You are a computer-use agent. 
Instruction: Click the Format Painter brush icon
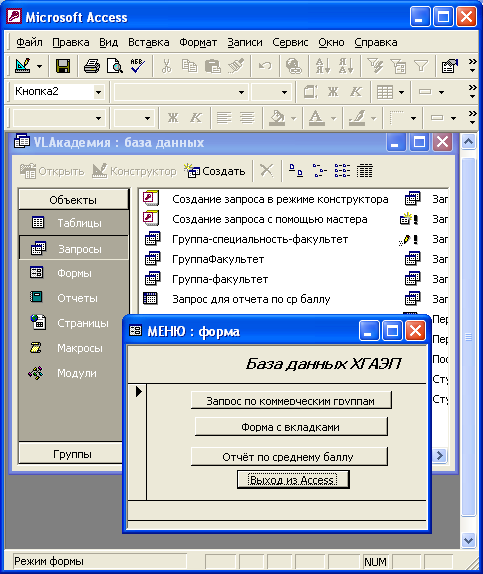[x=236, y=66]
